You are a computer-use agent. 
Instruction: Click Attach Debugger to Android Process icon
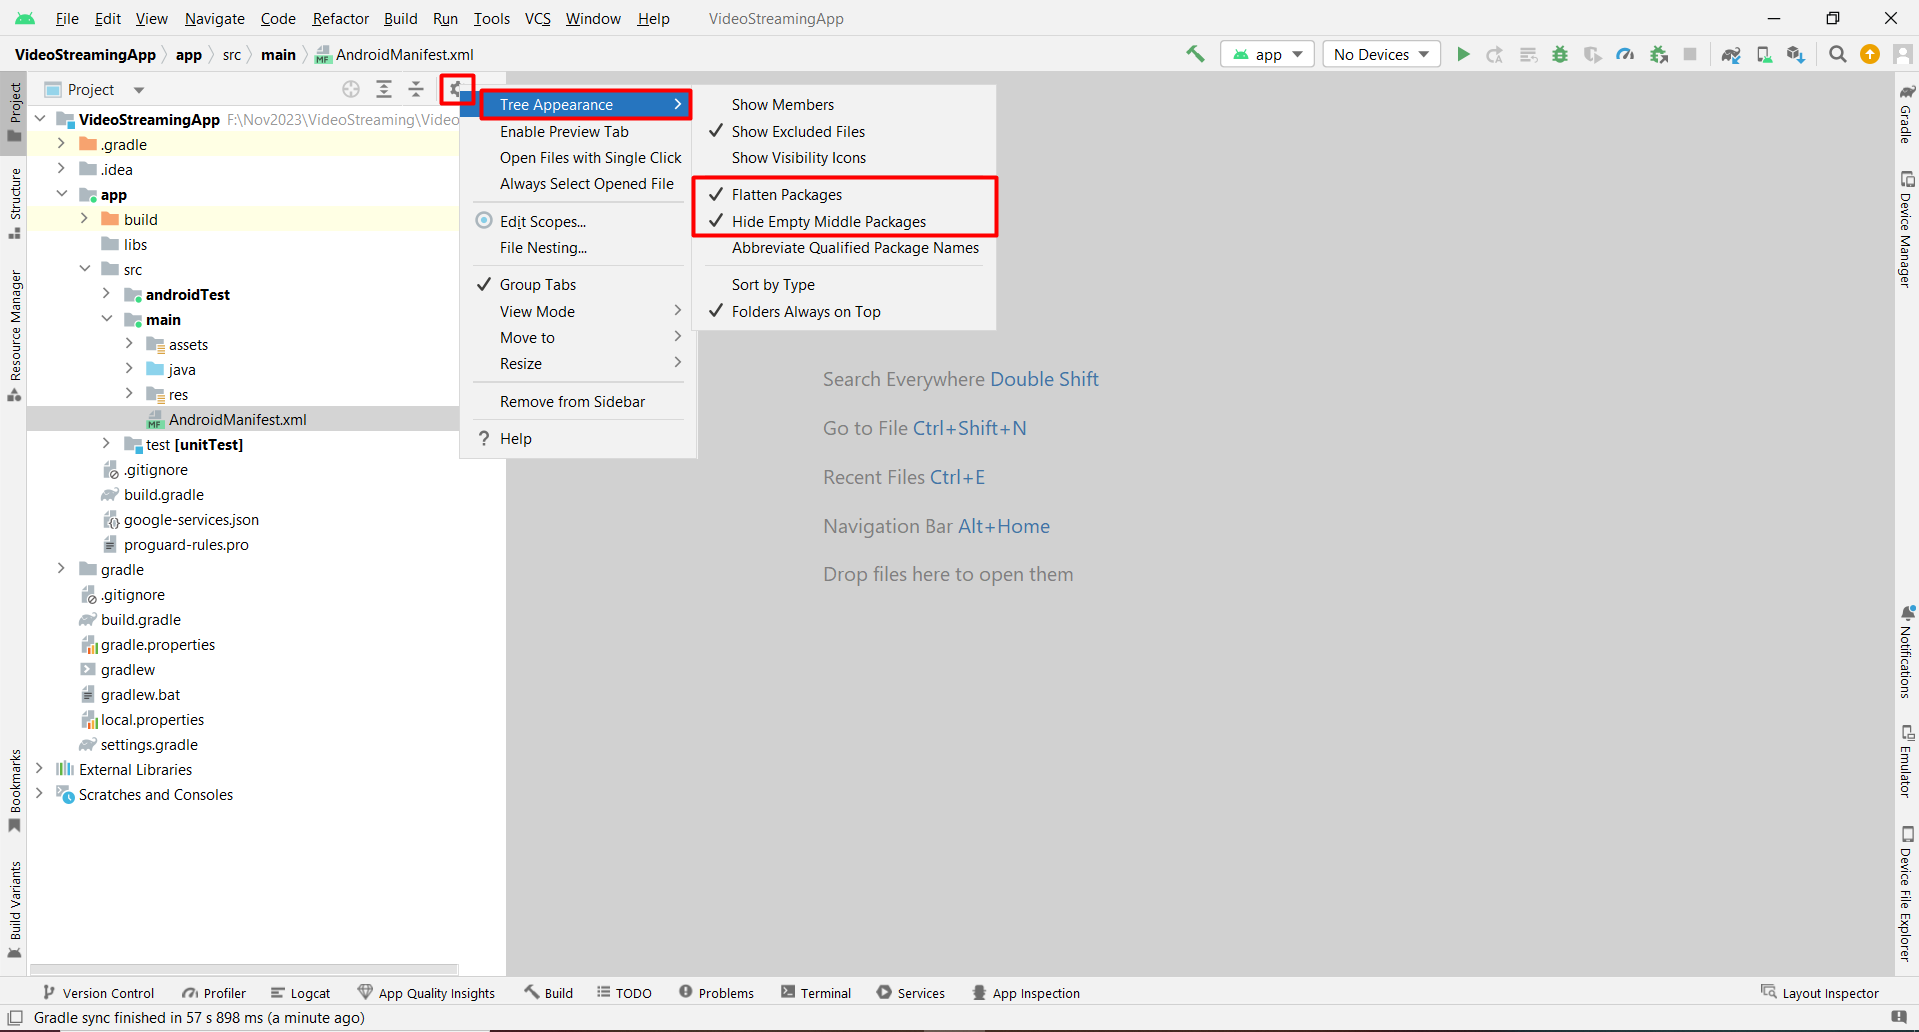[x=1659, y=54]
